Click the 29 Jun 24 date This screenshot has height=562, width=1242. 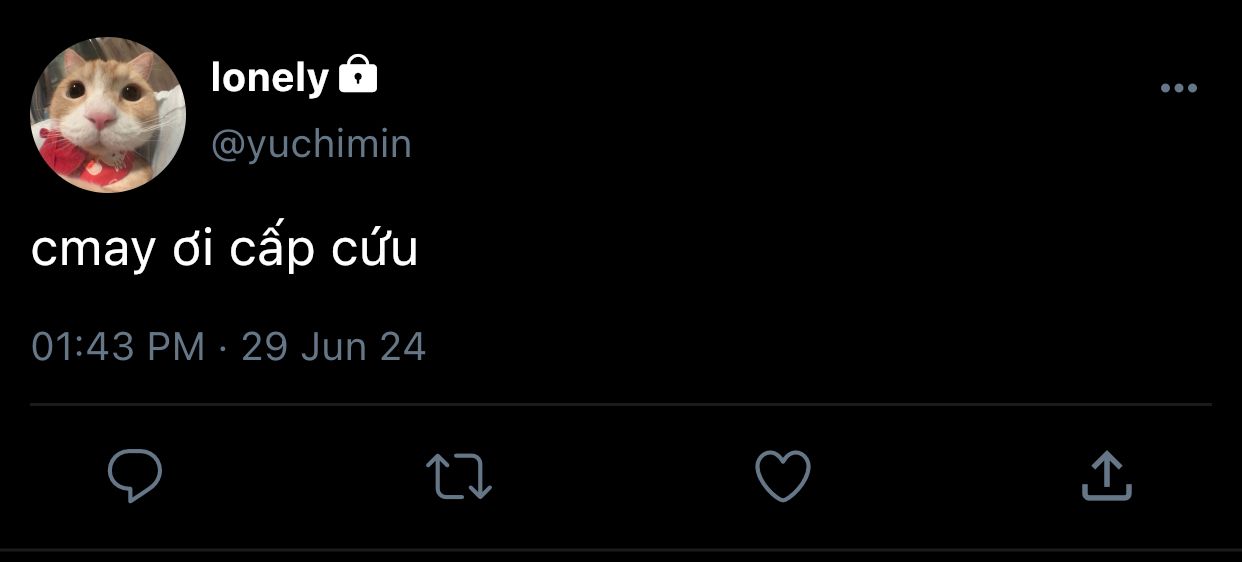[x=334, y=347]
